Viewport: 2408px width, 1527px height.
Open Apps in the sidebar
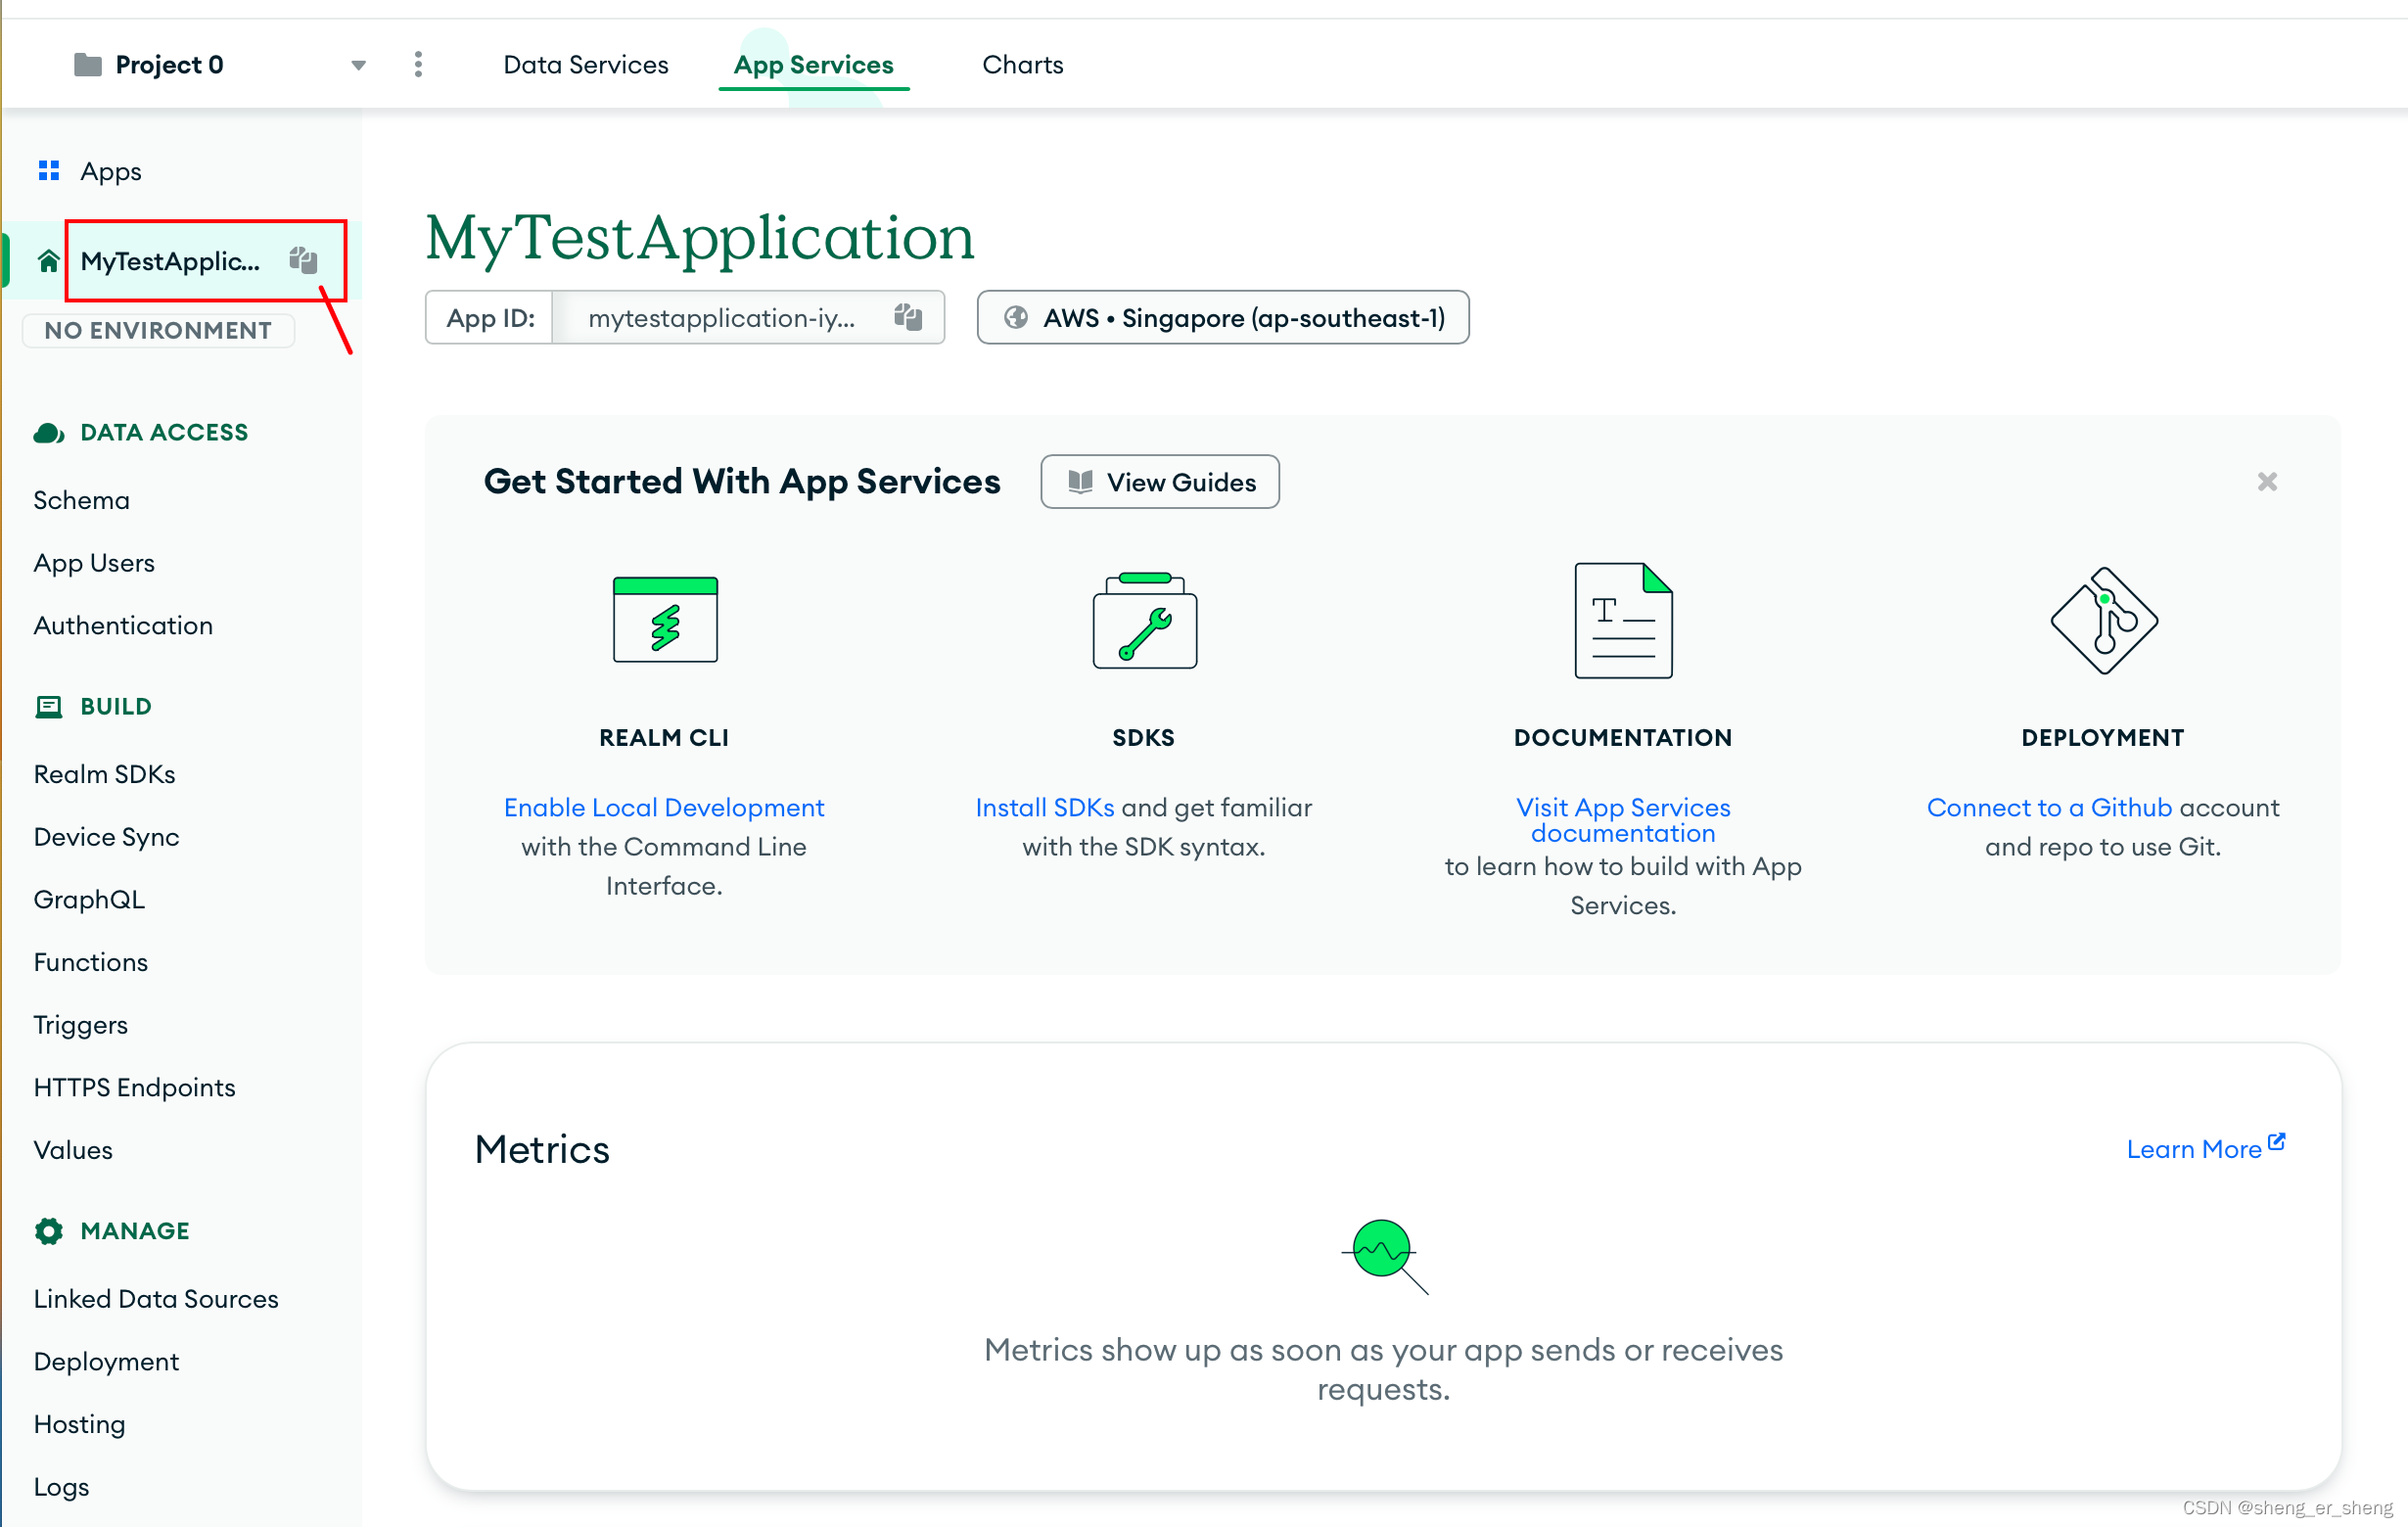click(x=111, y=171)
